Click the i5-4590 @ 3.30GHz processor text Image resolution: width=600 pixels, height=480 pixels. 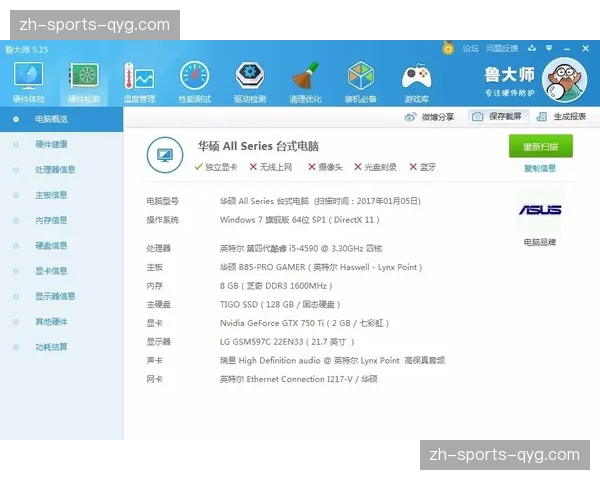pyautogui.click(x=301, y=248)
